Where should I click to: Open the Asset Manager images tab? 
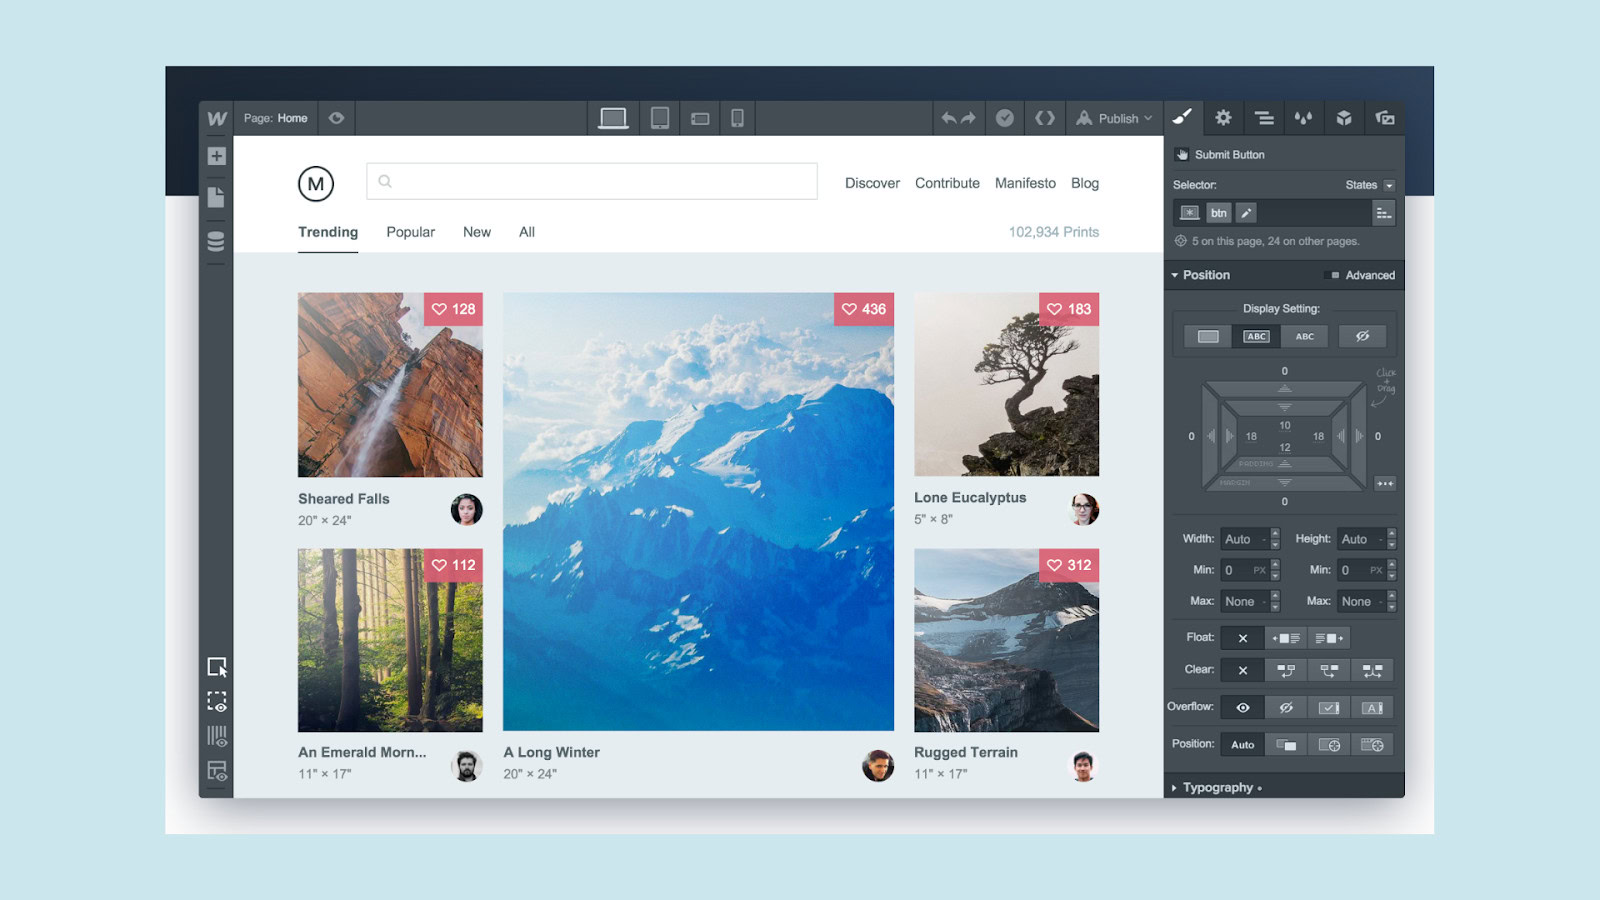point(1385,118)
